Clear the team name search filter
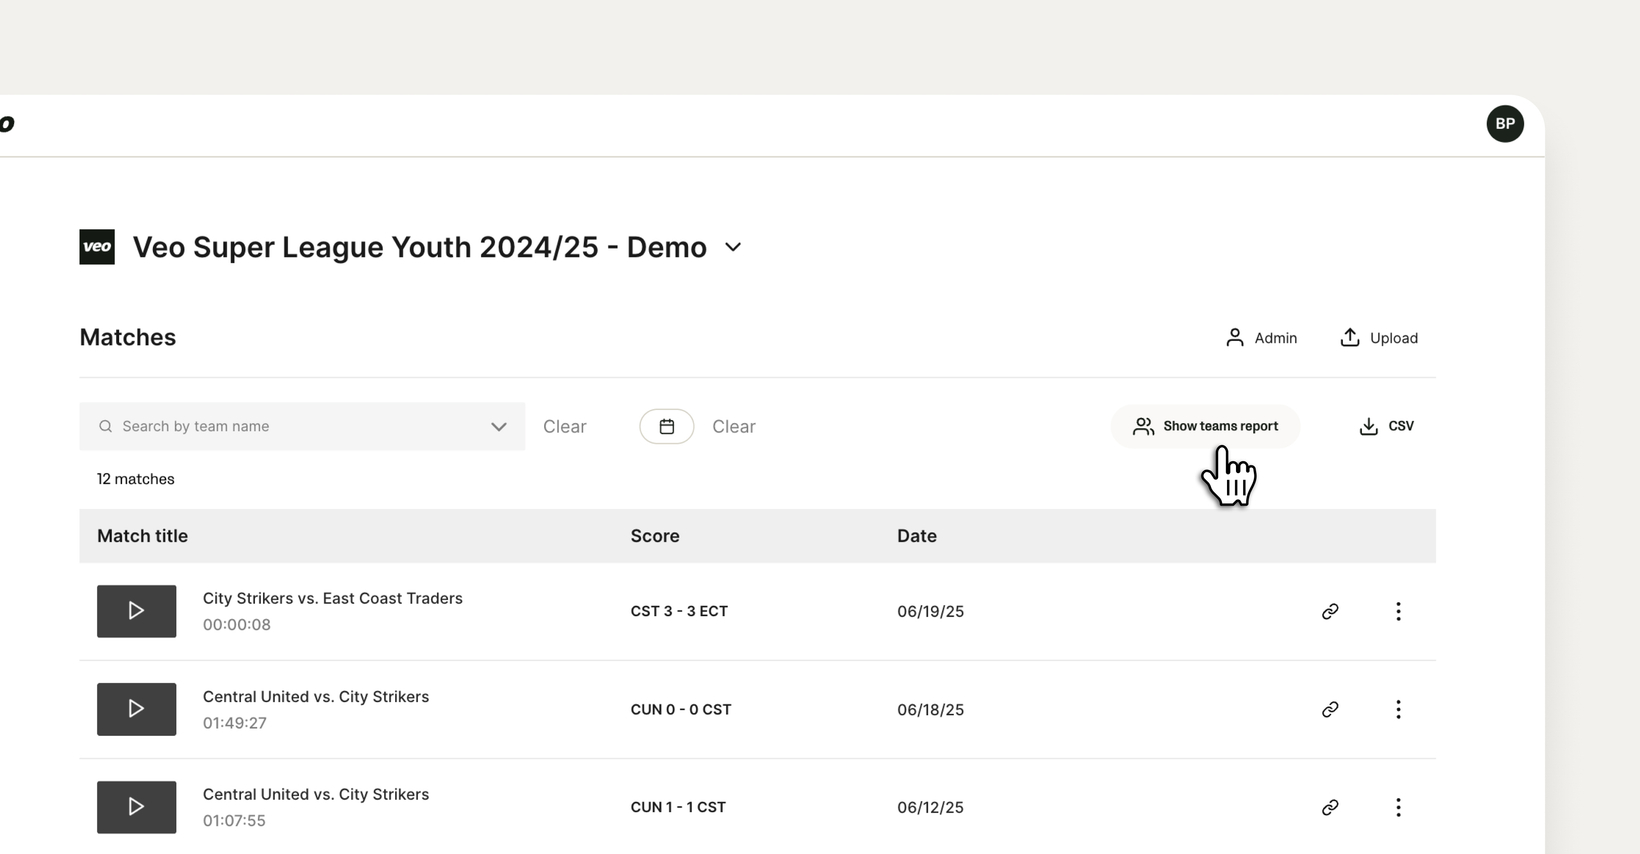1640x854 pixels. 564,427
